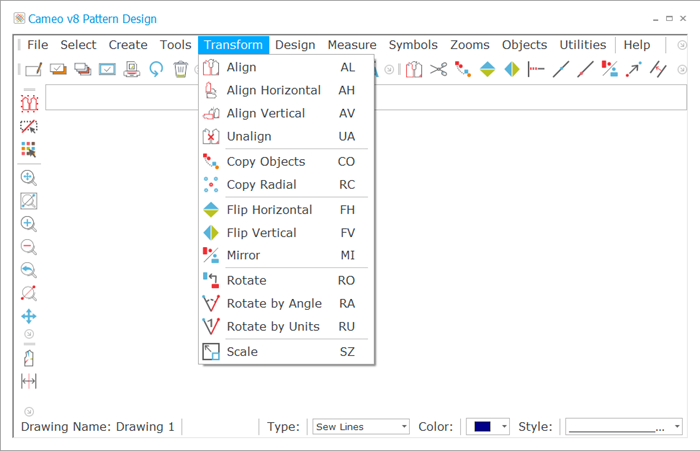The width and height of the screenshot is (700, 451).
Task: Click the zoom out minus magnifier icon
Action: [29, 247]
